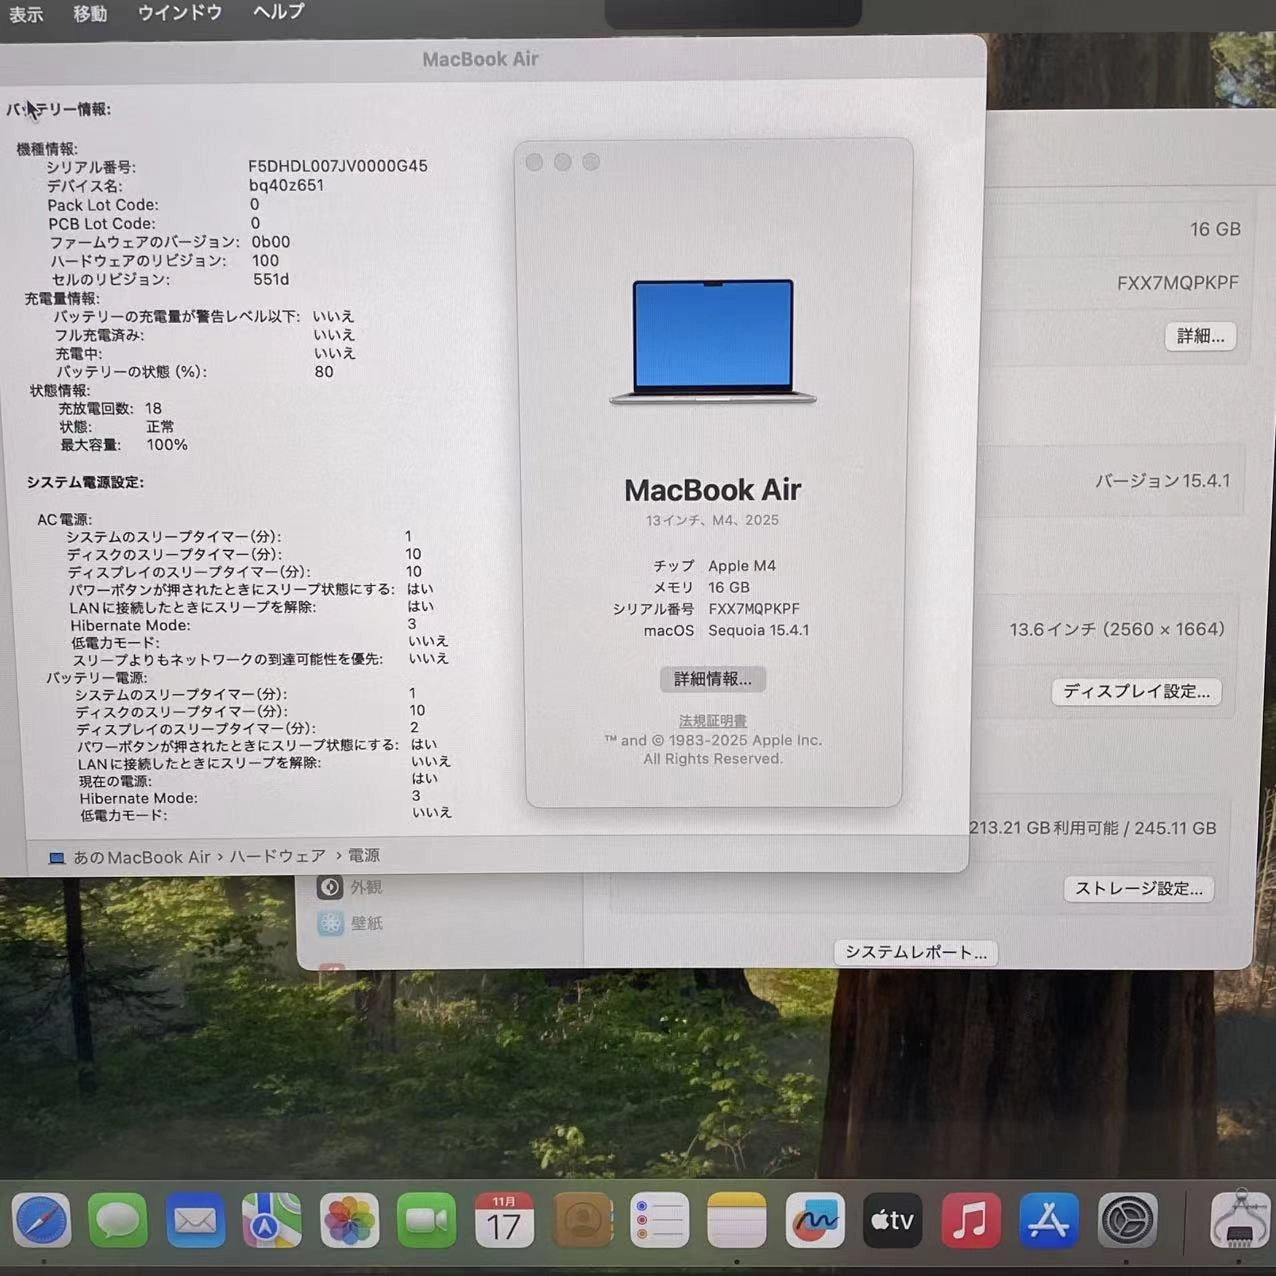The height and width of the screenshot is (1276, 1276).
Task: Open the ヘルプ menu
Action: [x=276, y=13]
